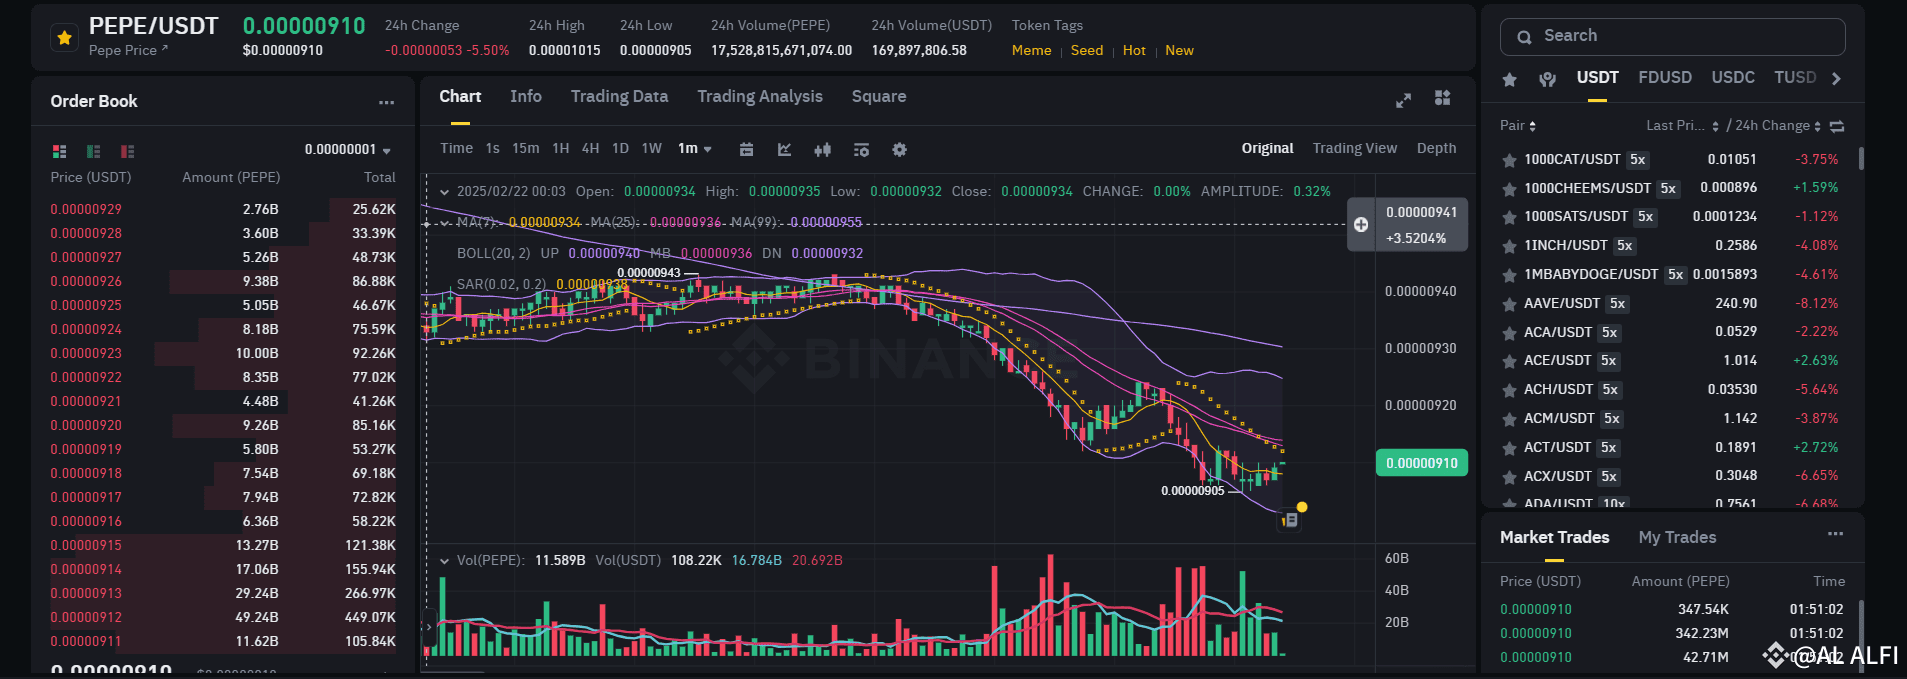Screen dimensions: 1907x679
Task: Open the Trading Analysis tab
Action: coord(760,96)
